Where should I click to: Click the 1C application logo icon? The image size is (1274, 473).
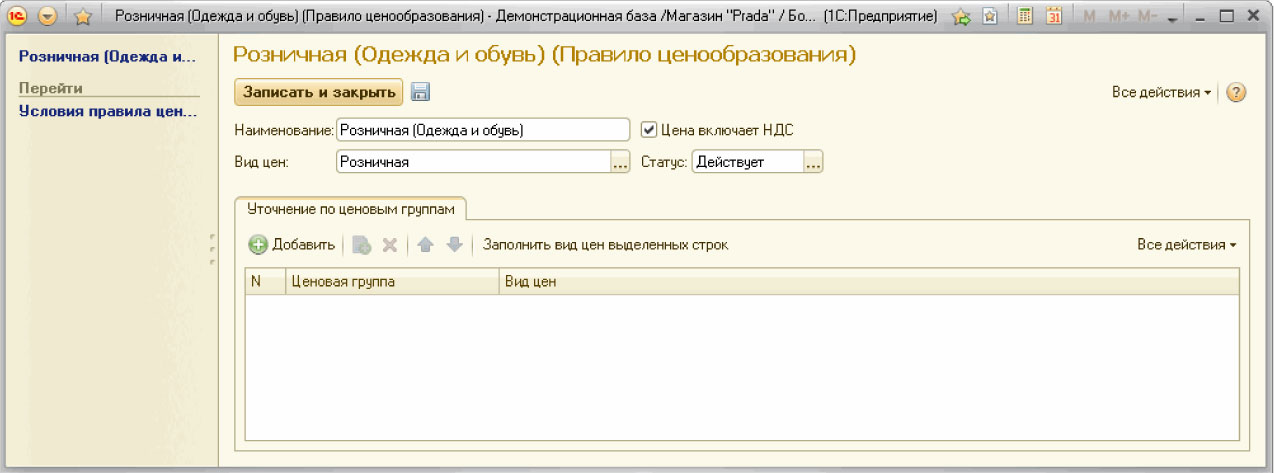(17, 16)
